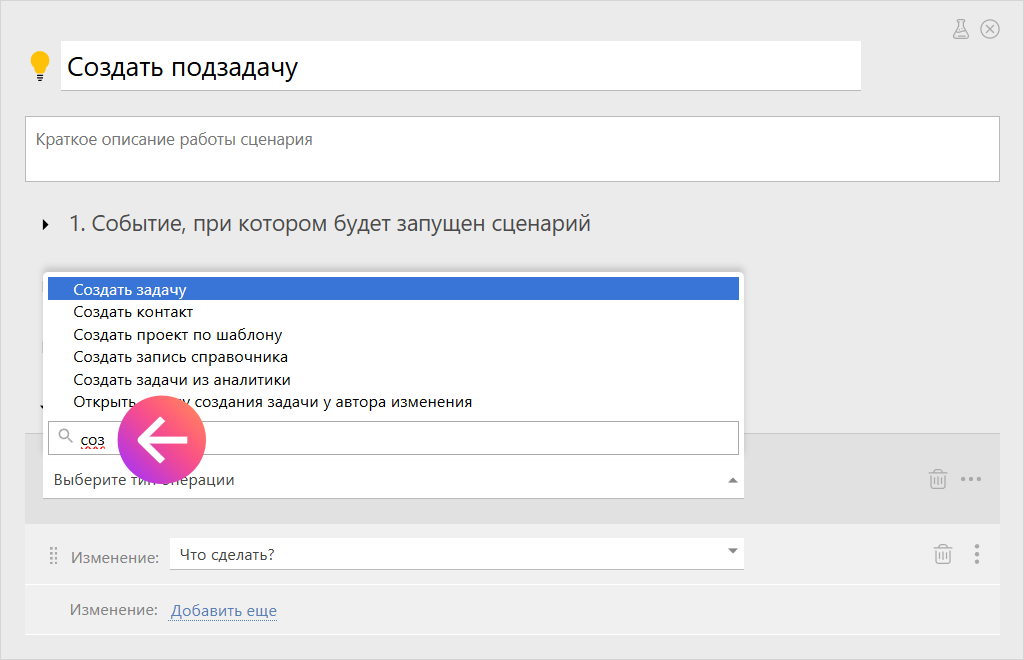This screenshot has height=660, width=1024.
Task: Delete the 'Что сделать?' row using trash icon
Action: (942, 554)
